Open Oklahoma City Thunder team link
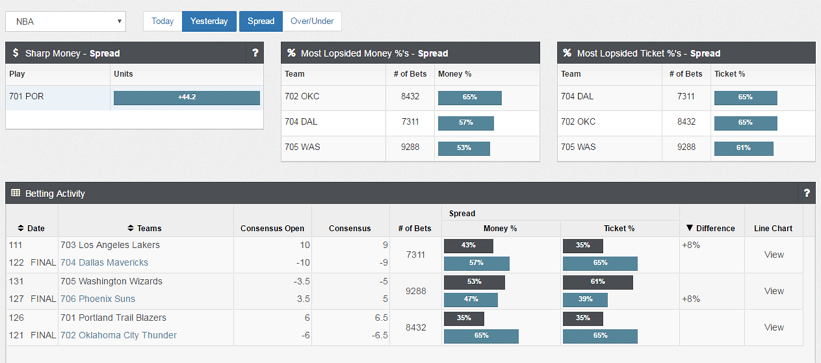This screenshot has width=821, height=363. coord(118,335)
